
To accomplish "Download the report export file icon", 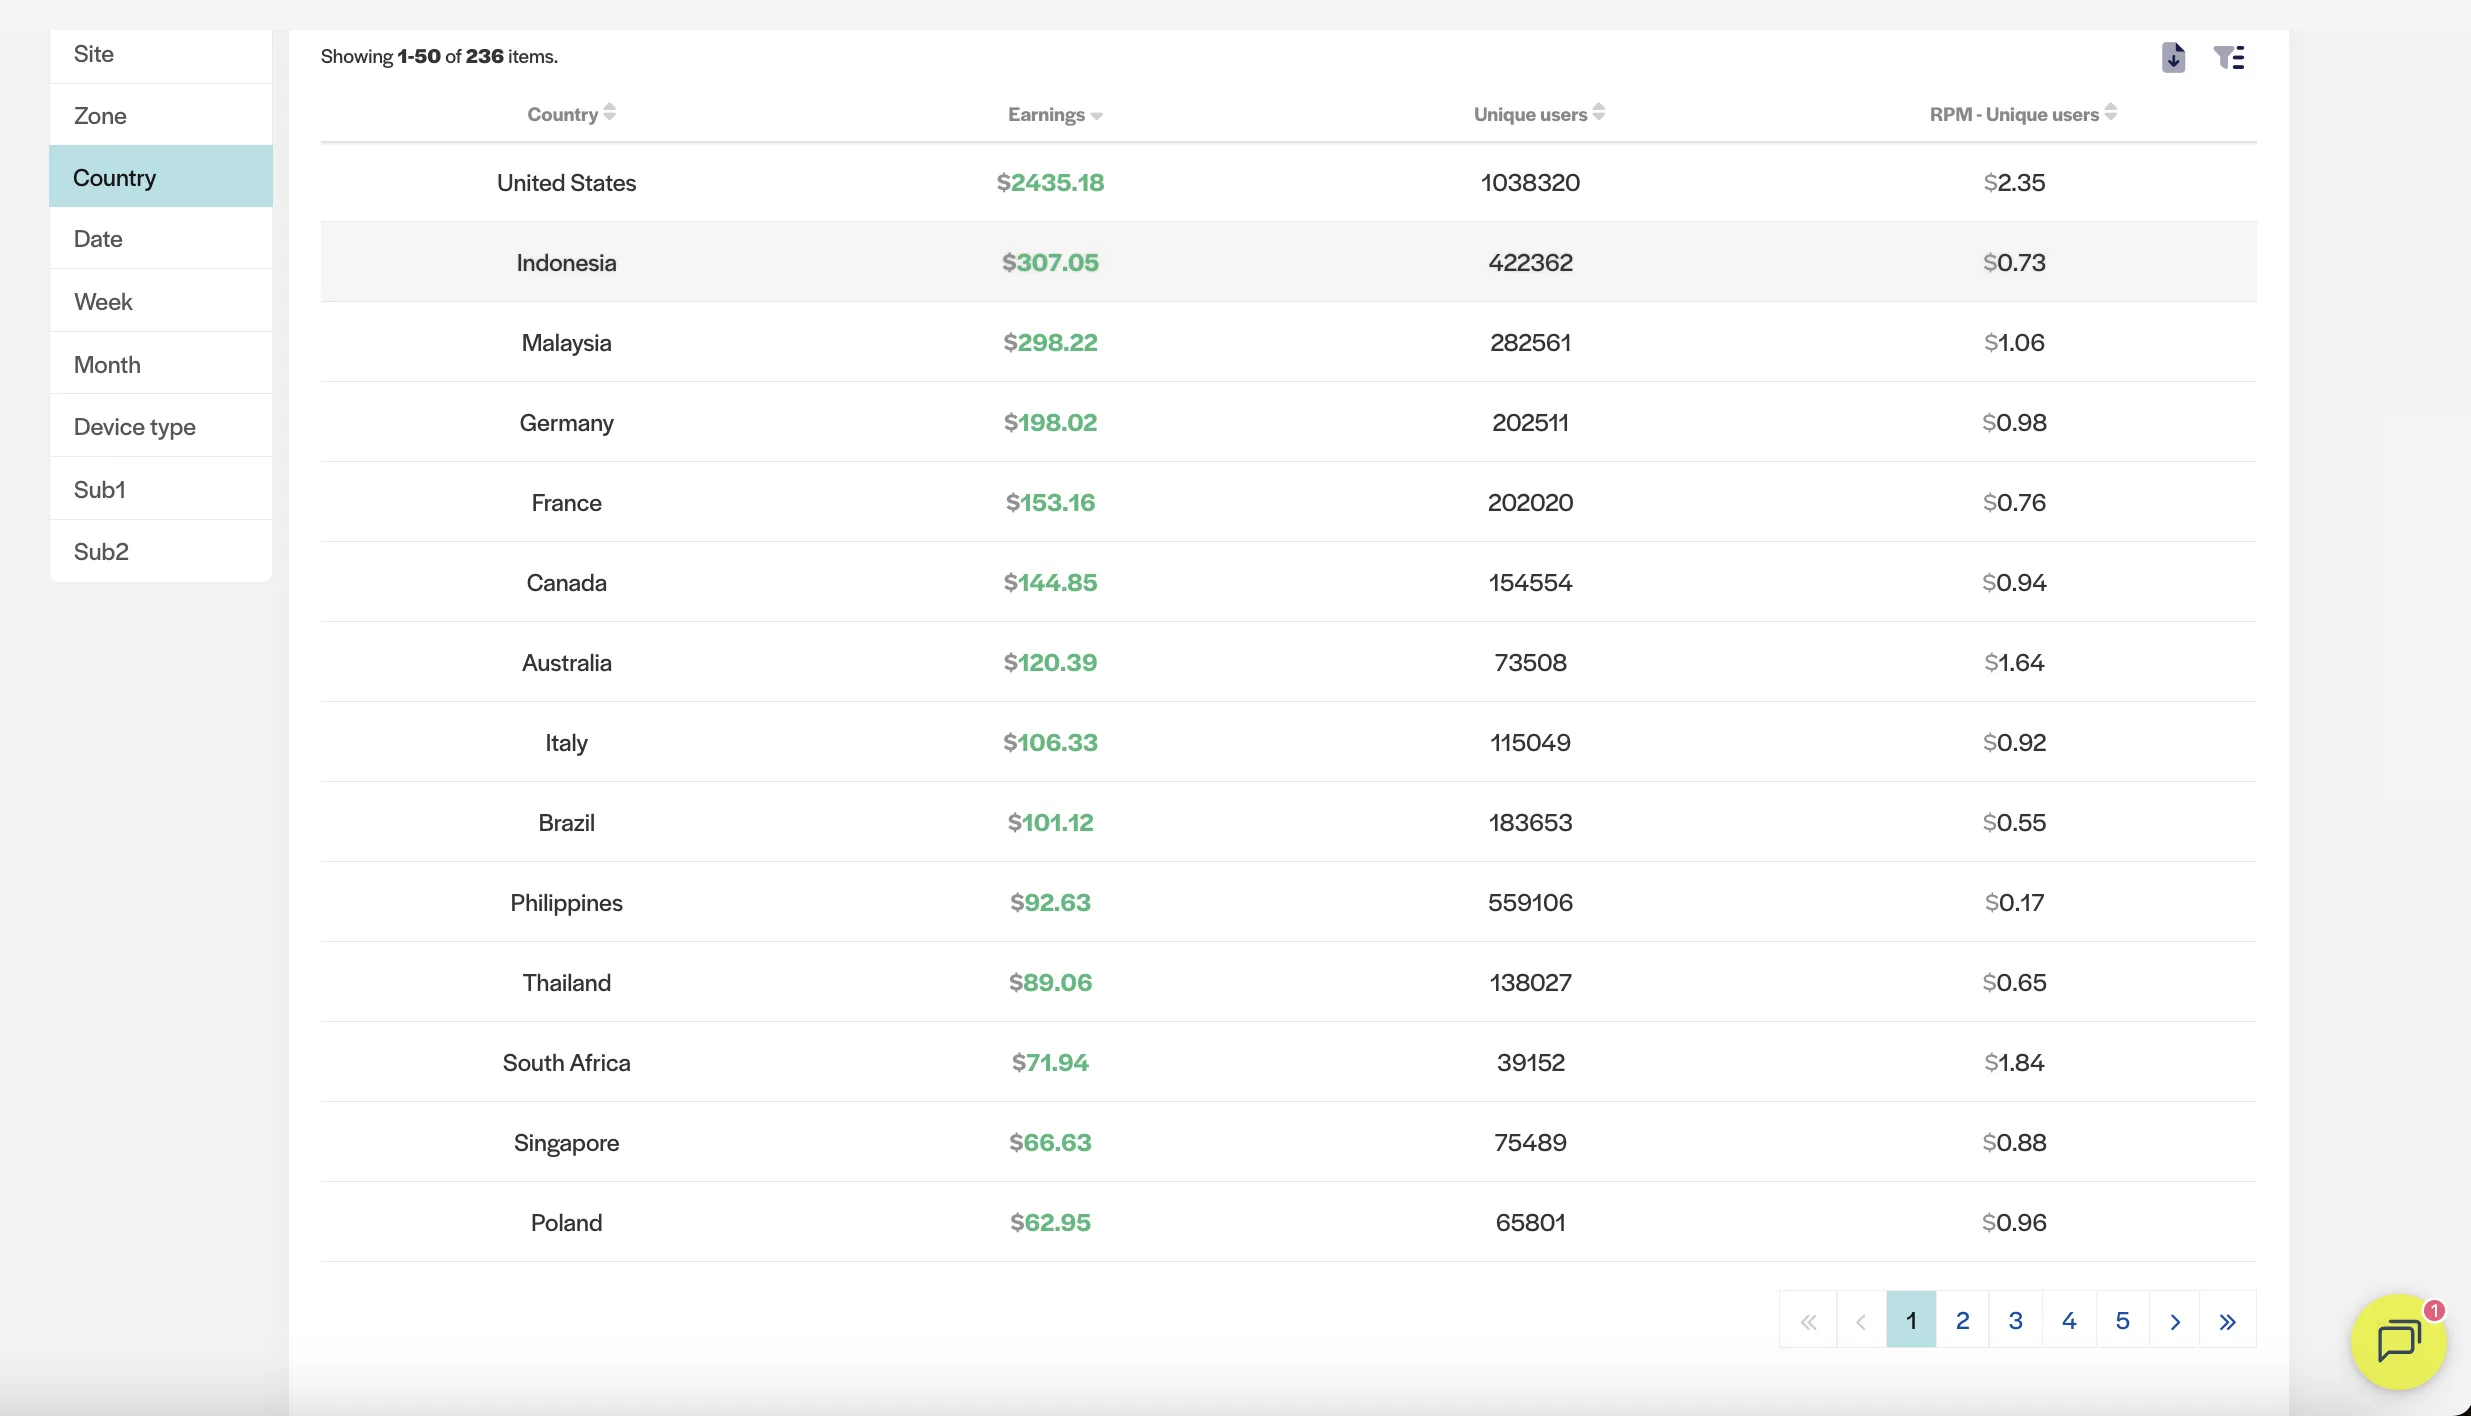I will pyautogui.click(x=2173, y=58).
